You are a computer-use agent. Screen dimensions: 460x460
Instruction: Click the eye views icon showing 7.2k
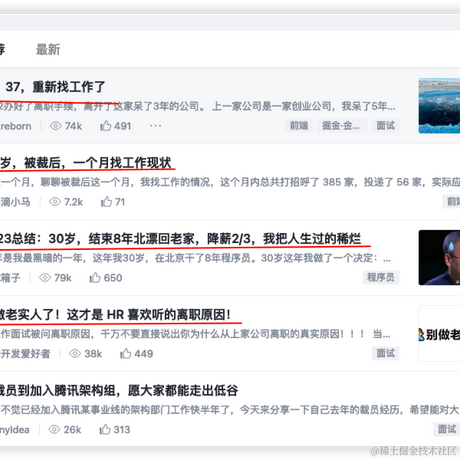click(55, 202)
